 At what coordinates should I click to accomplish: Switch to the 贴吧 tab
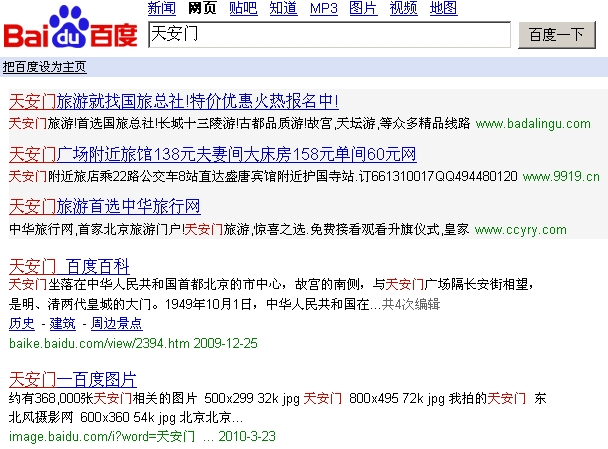[x=243, y=8]
